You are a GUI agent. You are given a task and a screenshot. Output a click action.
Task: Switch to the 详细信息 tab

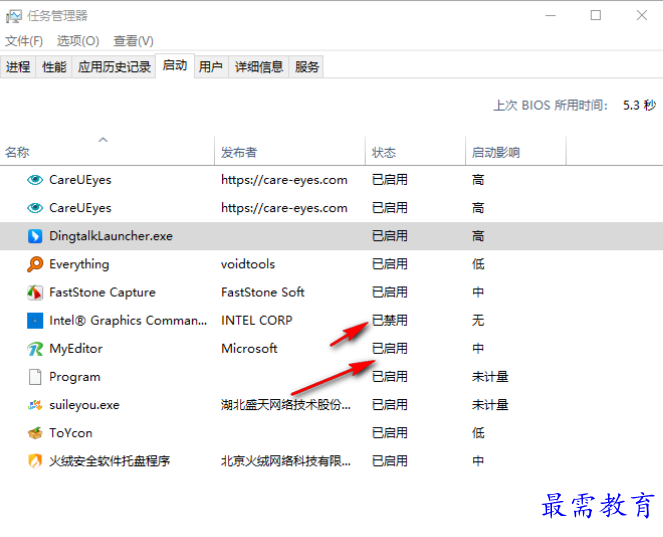259,67
